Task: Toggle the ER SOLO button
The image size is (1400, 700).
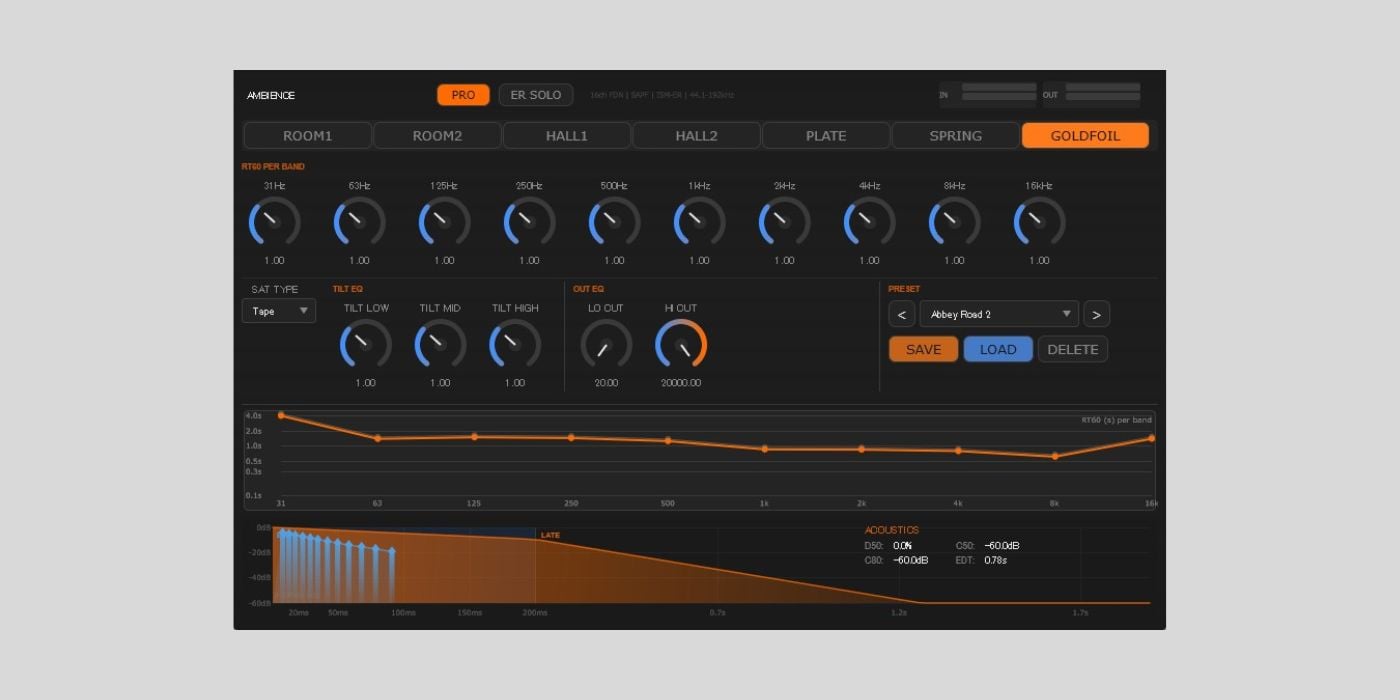Action: 536,95
